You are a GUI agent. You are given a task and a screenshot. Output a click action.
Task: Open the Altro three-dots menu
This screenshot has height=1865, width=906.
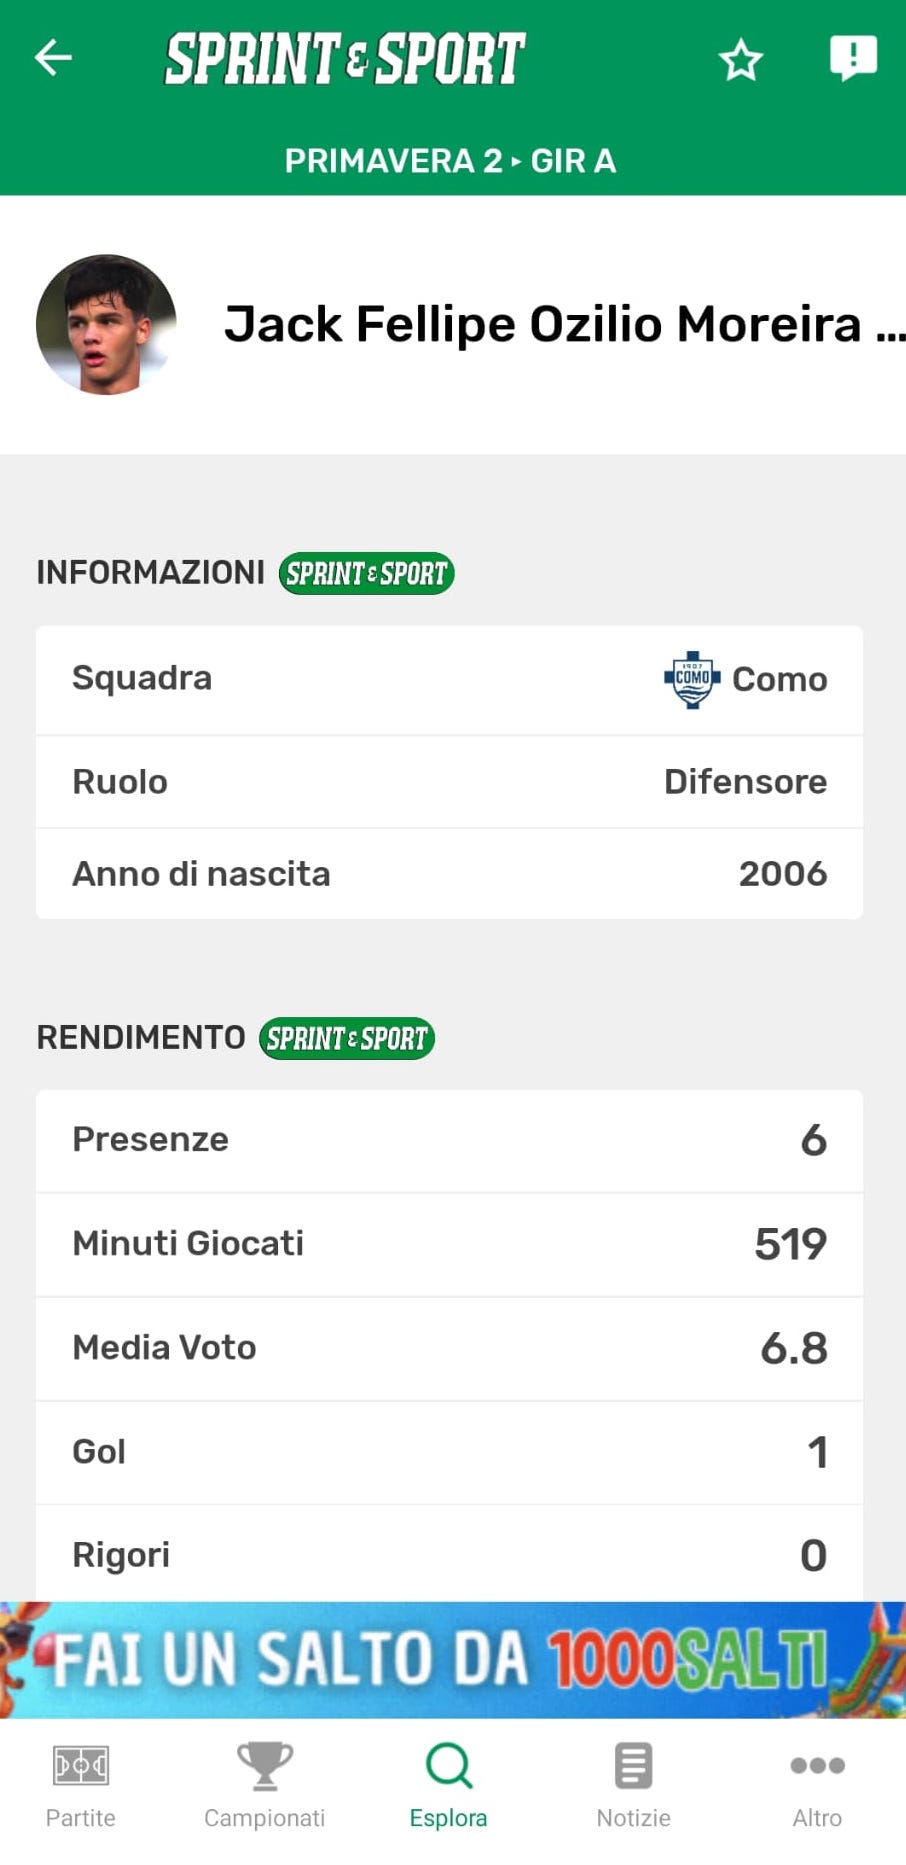(817, 1766)
